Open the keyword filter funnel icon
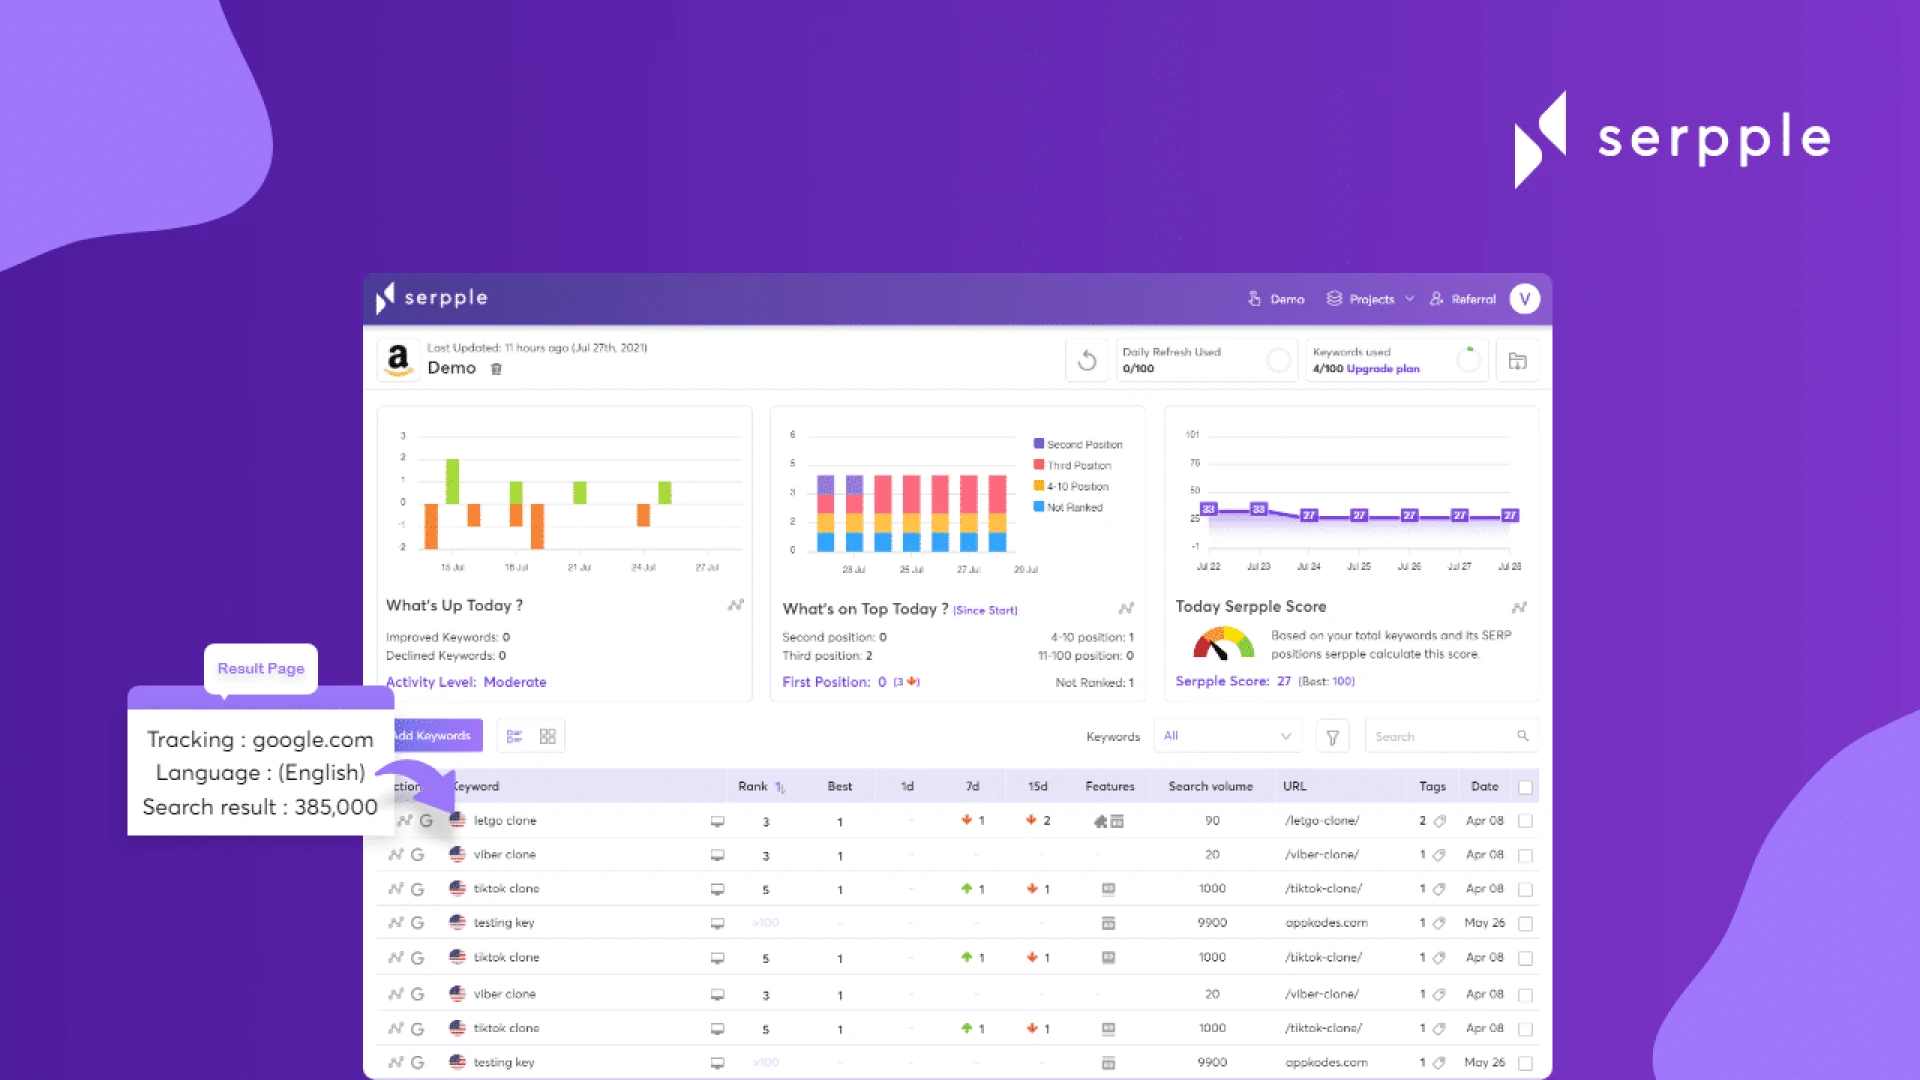The height and width of the screenshot is (1080, 1920). pyautogui.click(x=1332, y=736)
